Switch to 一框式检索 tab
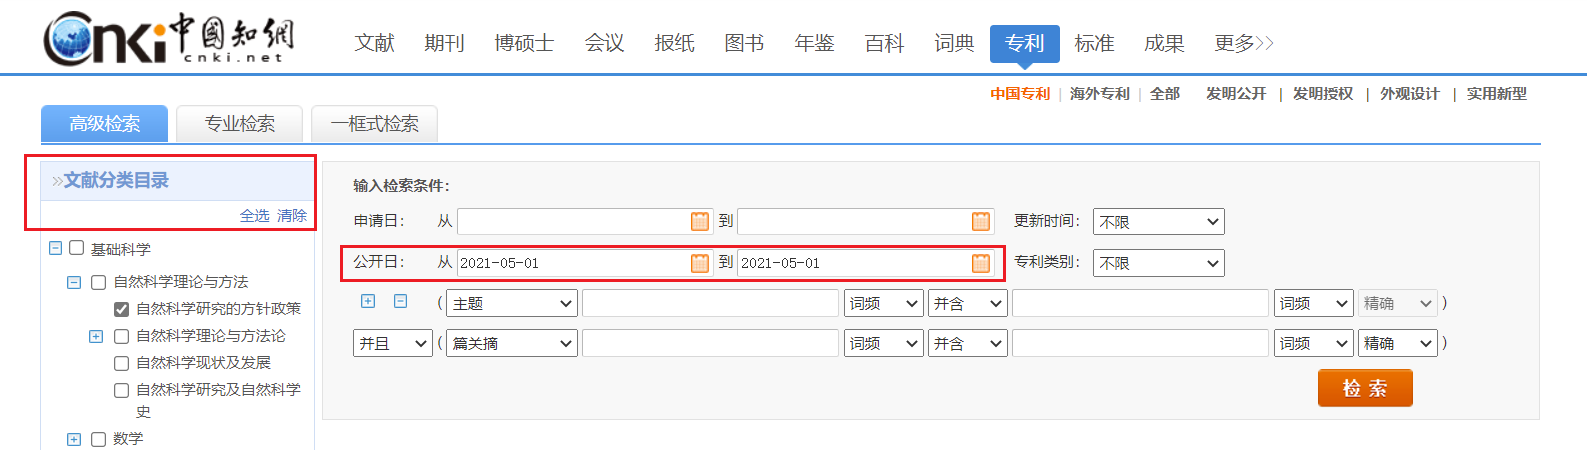Screen dimensions: 1587x450 point(375,124)
